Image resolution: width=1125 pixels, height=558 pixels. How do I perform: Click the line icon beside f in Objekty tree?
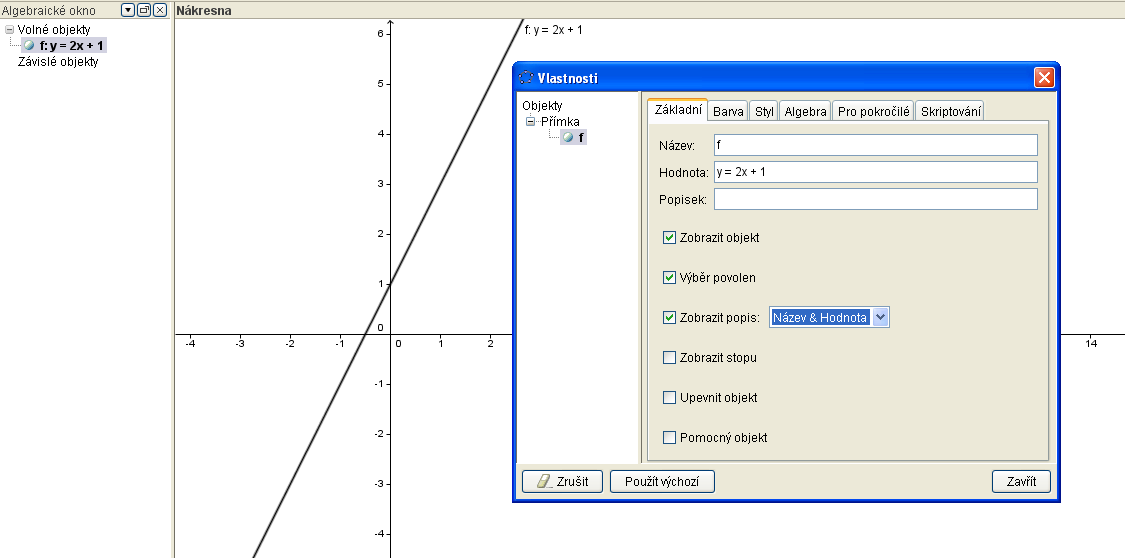tap(568, 137)
